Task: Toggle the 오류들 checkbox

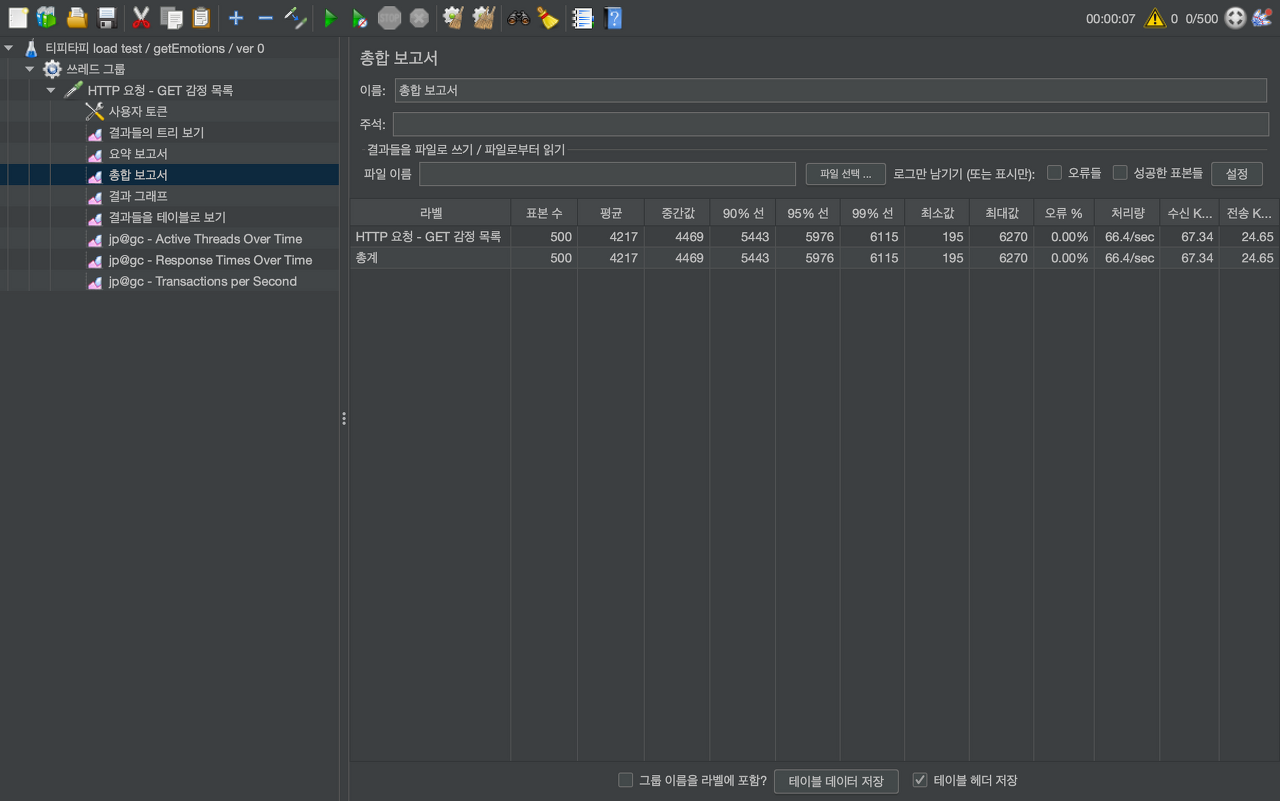Action: pyautogui.click(x=1054, y=173)
